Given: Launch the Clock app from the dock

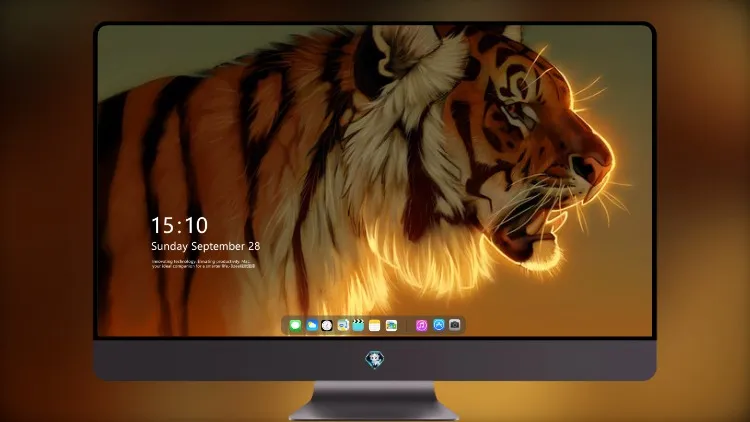Looking at the screenshot, I should (327, 325).
